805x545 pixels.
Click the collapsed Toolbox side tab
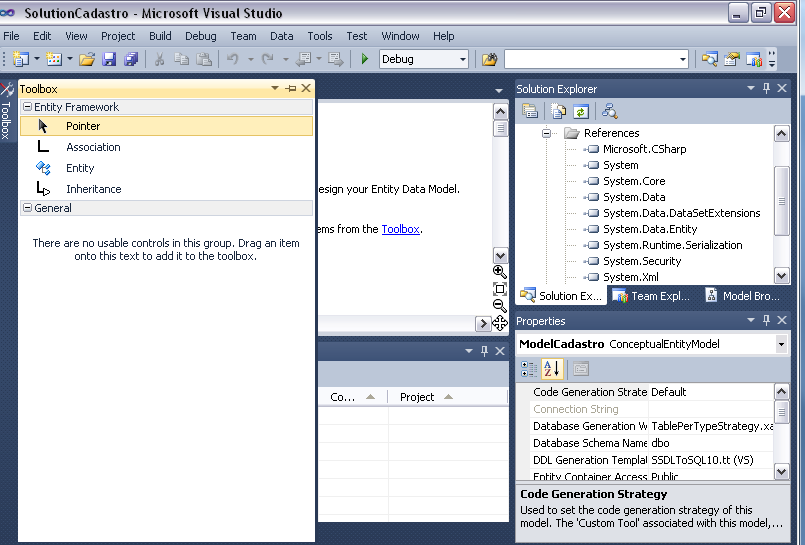coord(6,112)
